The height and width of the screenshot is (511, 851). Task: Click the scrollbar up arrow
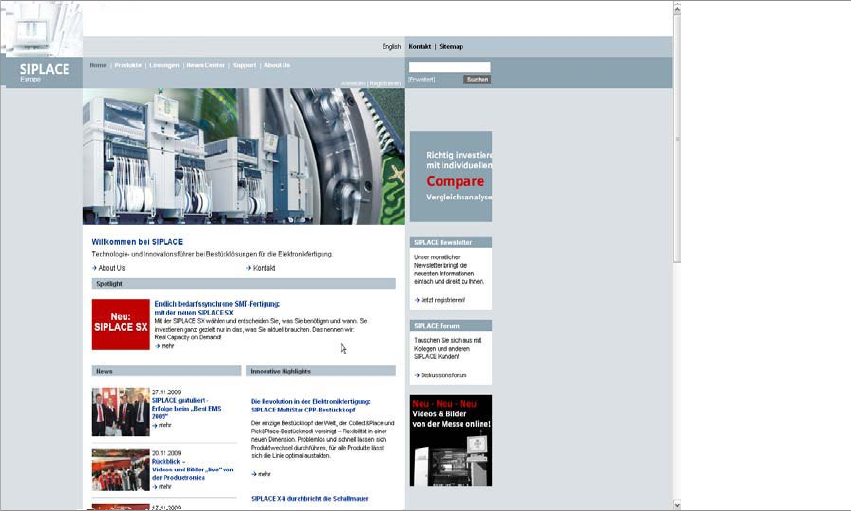pos(677,9)
